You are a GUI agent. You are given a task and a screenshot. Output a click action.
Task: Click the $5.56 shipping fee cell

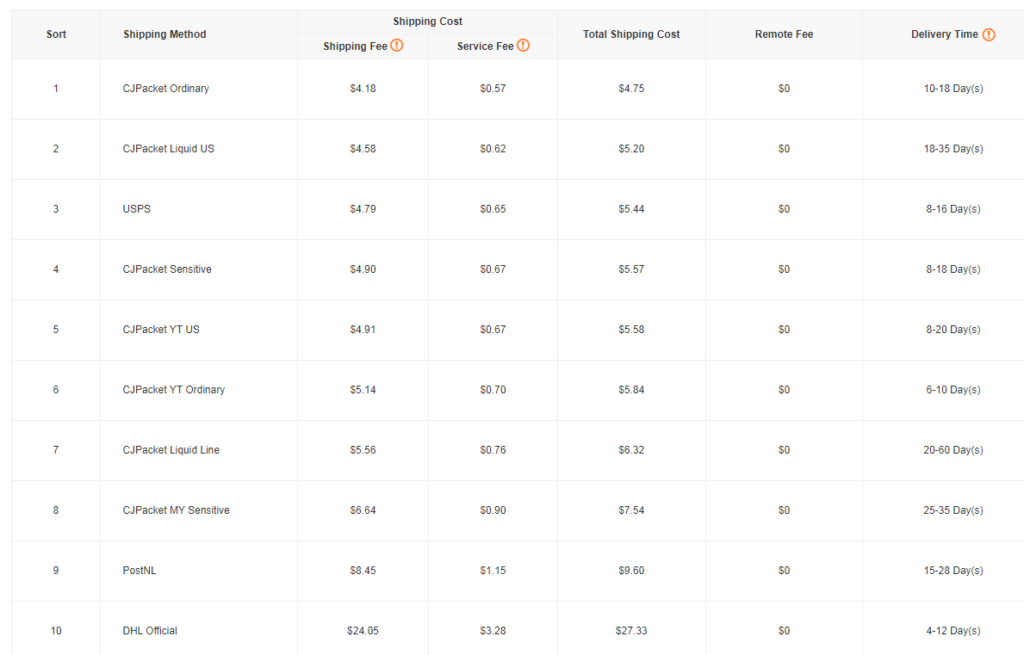pos(362,450)
